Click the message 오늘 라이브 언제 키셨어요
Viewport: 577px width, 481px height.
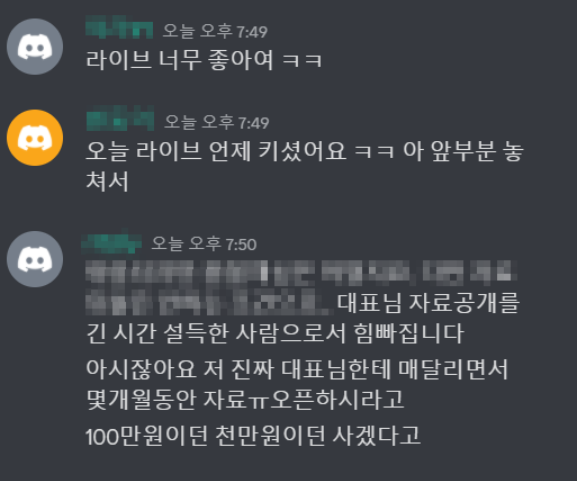pyautogui.click(x=216, y=151)
